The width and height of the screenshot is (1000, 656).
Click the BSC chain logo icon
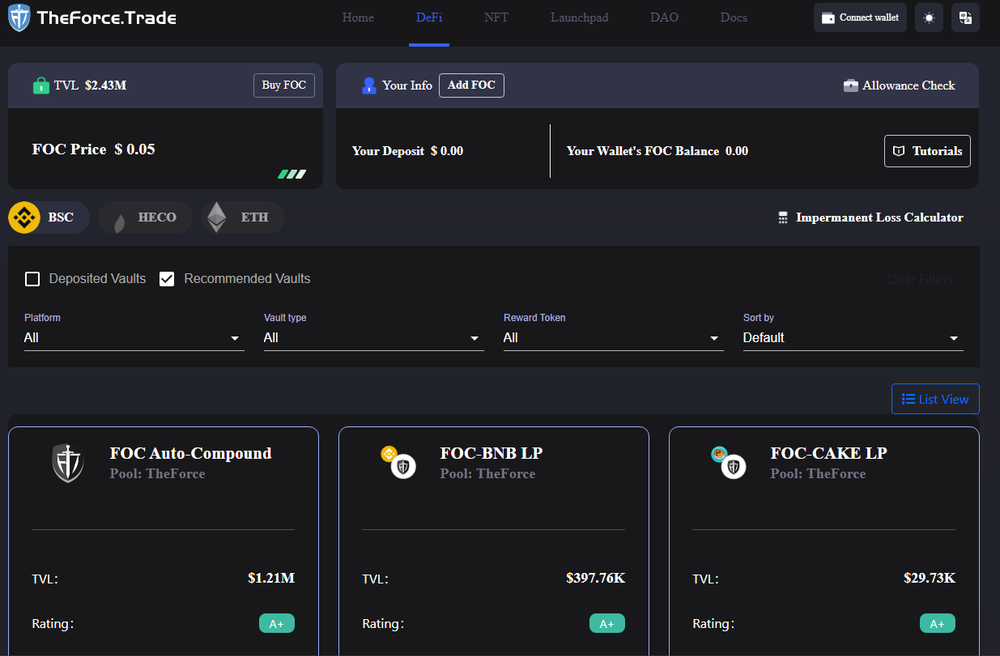coord(24,217)
